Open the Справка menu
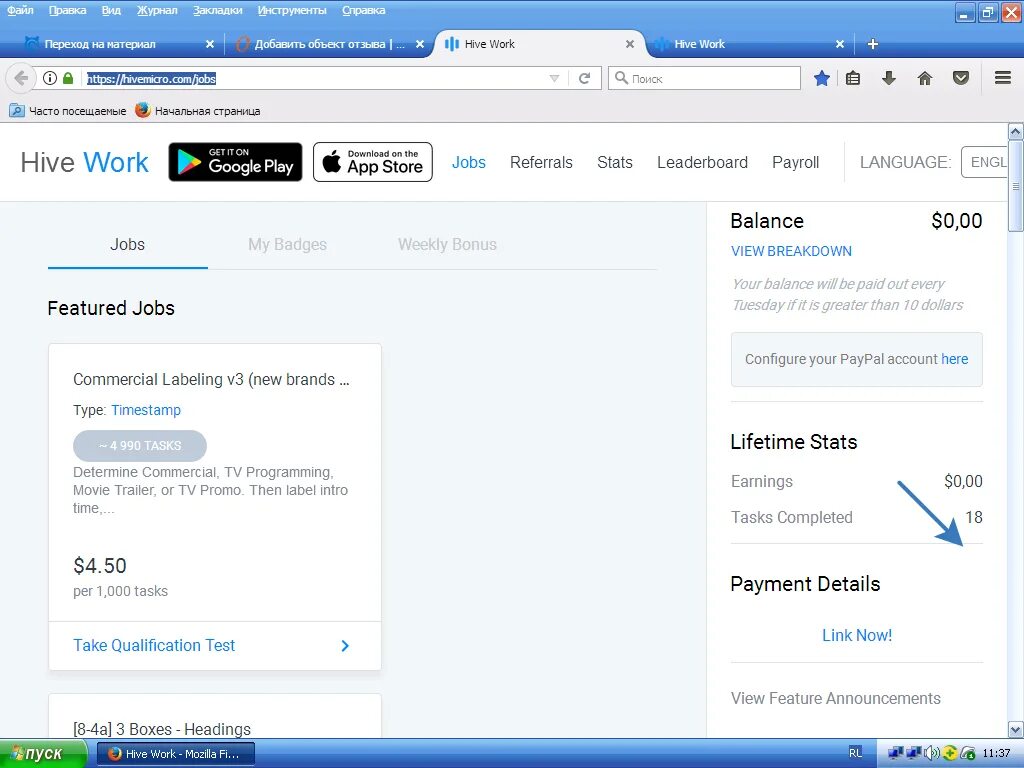Viewport: 1024px width, 768px height. point(364,10)
